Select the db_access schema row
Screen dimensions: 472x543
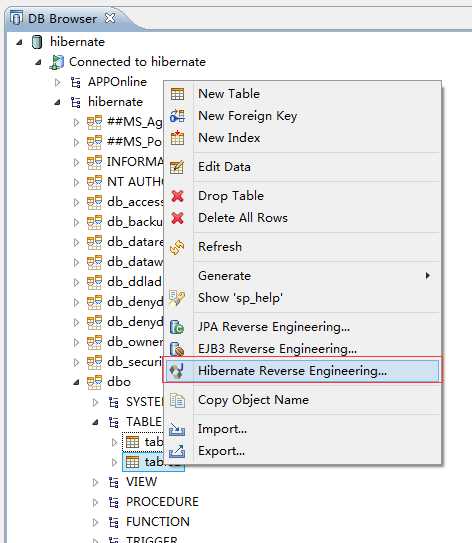[x=125, y=202]
